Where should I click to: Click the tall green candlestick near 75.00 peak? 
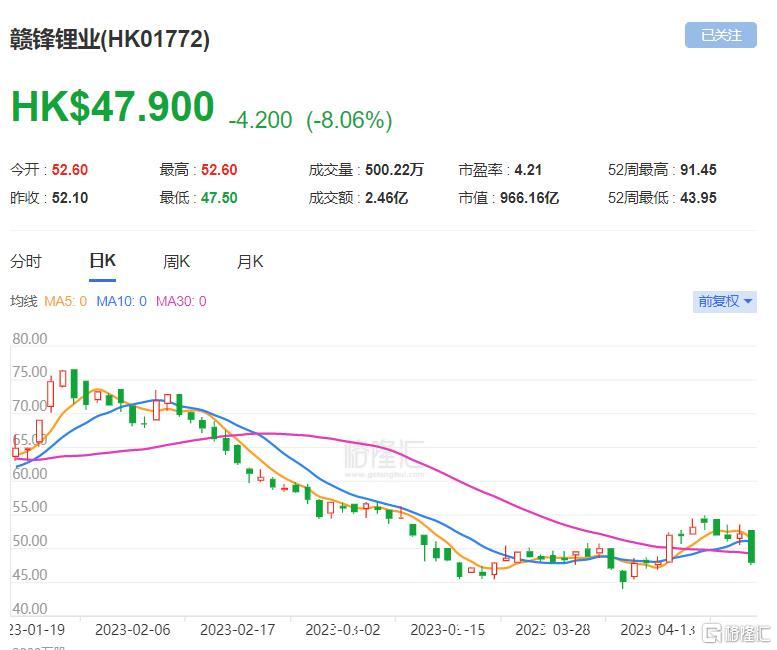(74, 384)
